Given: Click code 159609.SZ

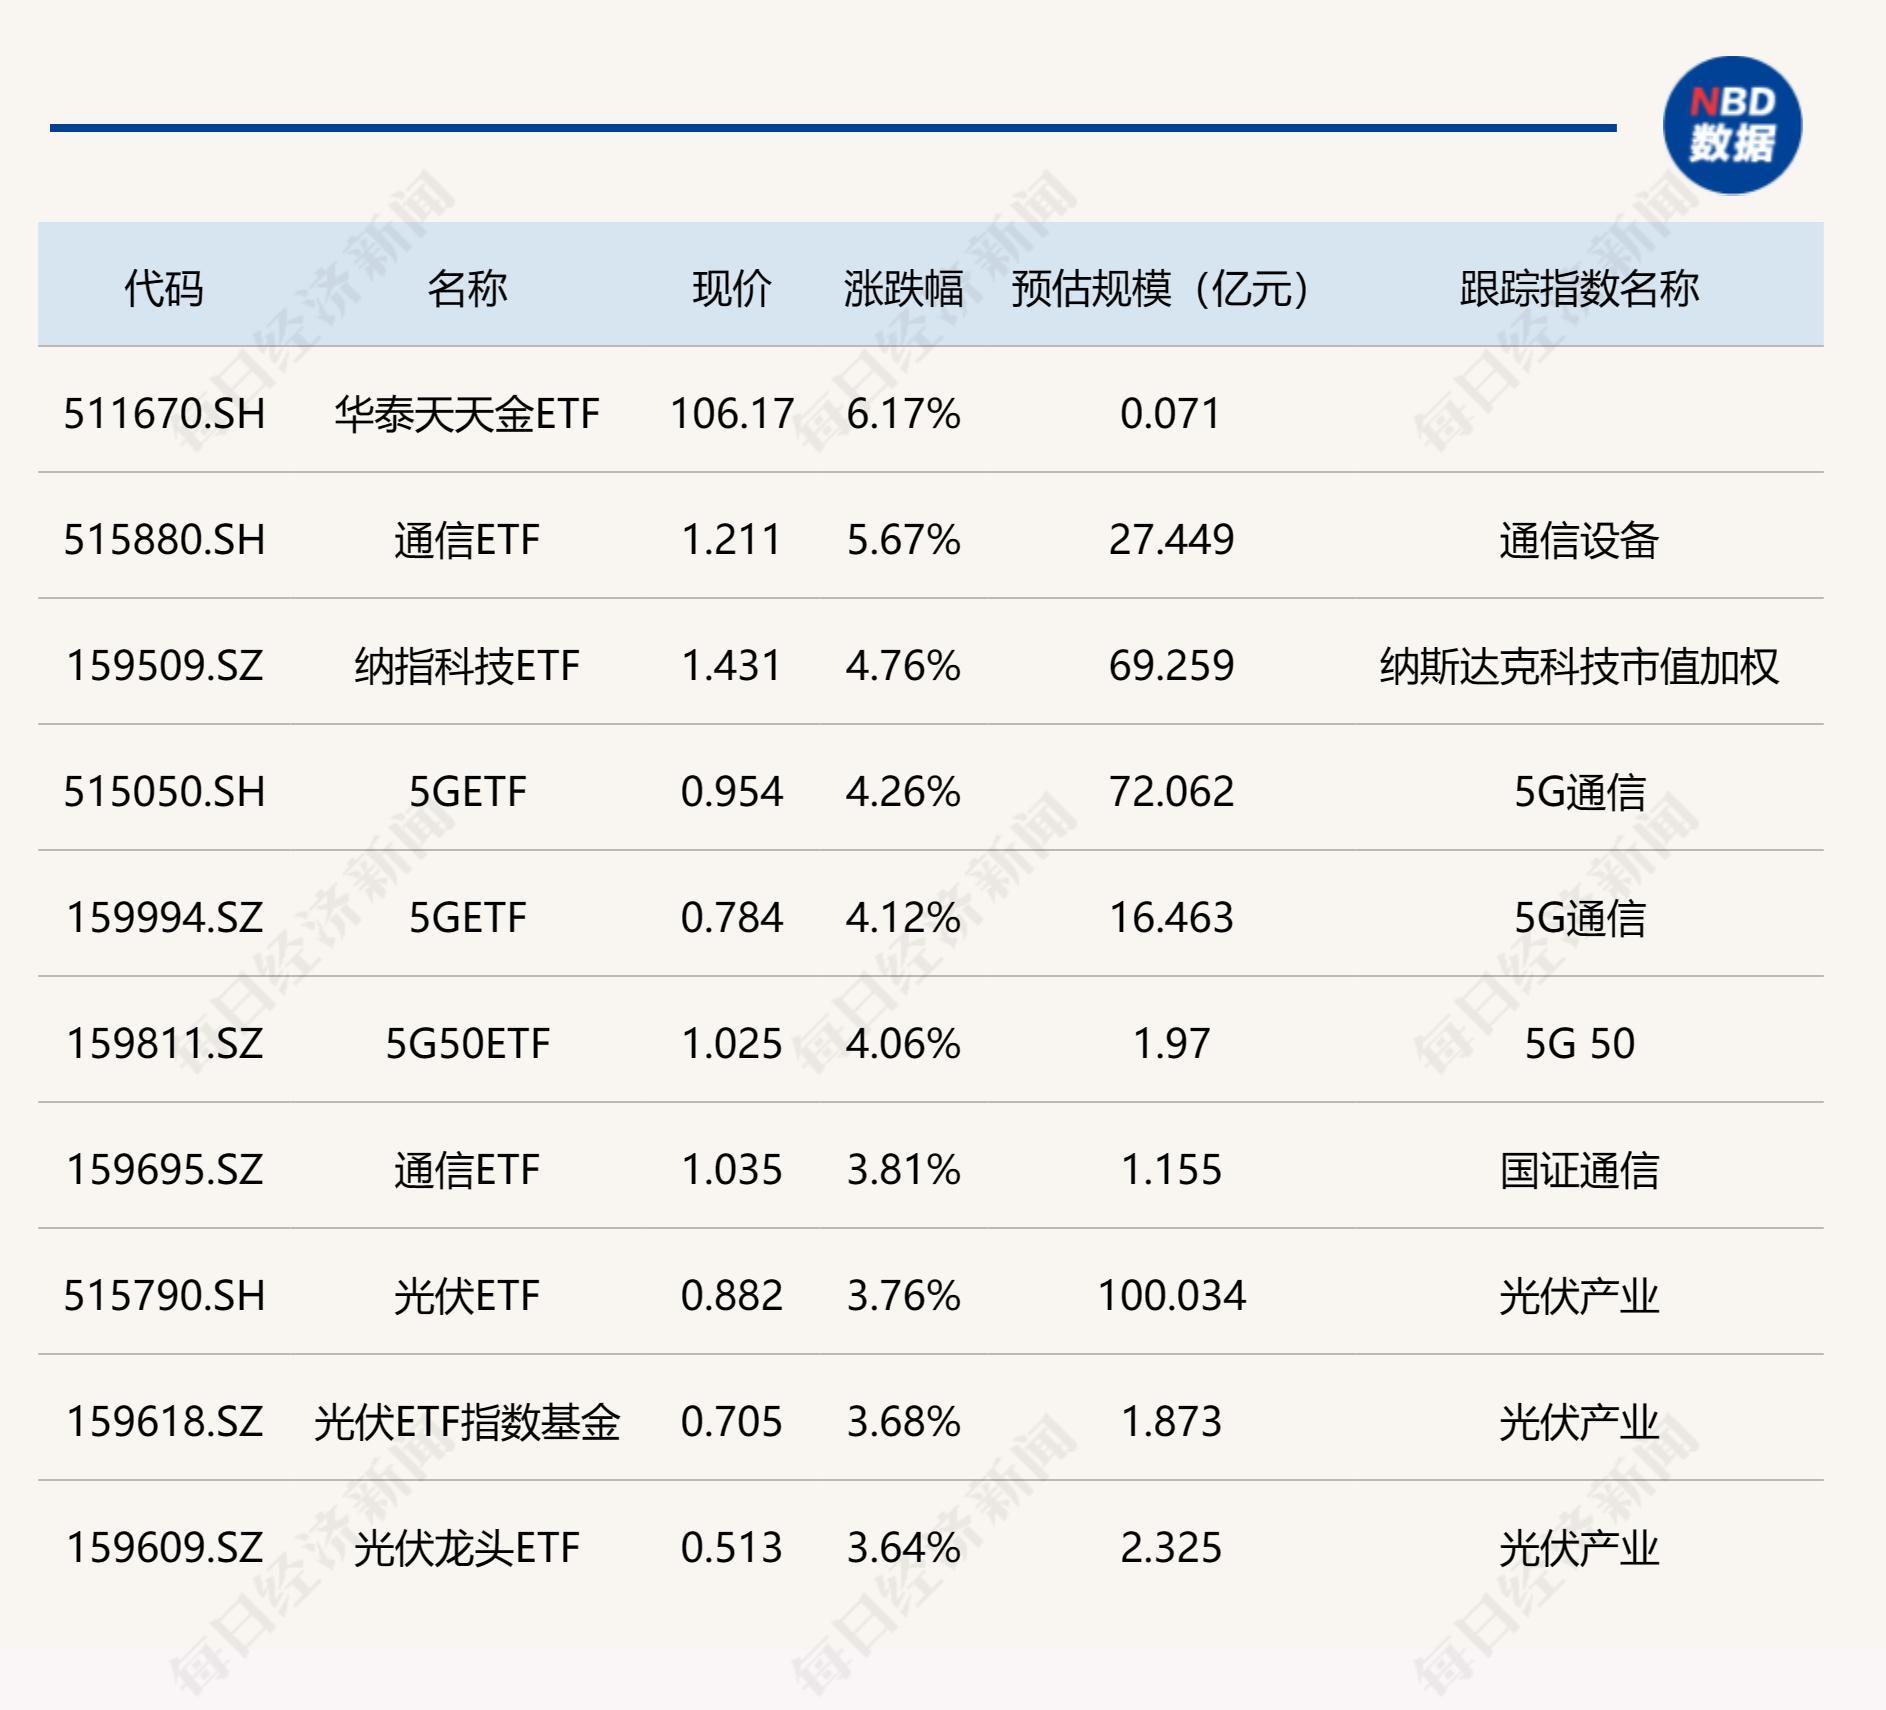Looking at the screenshot, I should [165, 1548].
